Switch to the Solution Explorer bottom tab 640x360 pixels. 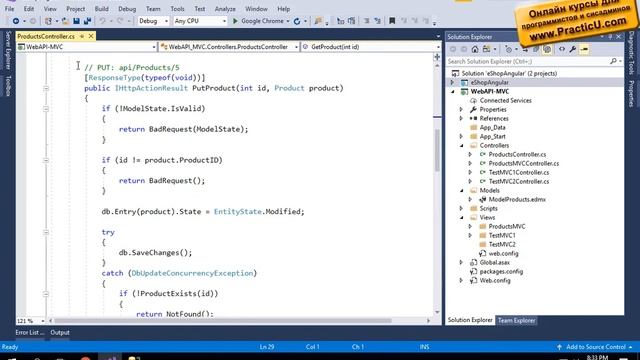[470, 320]
